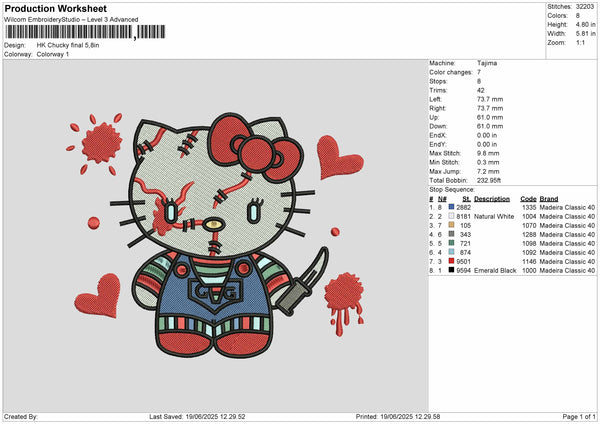Screen dimensions: 600x424
Task: Click the Width value 5.81 in
Action: (585, 34)
